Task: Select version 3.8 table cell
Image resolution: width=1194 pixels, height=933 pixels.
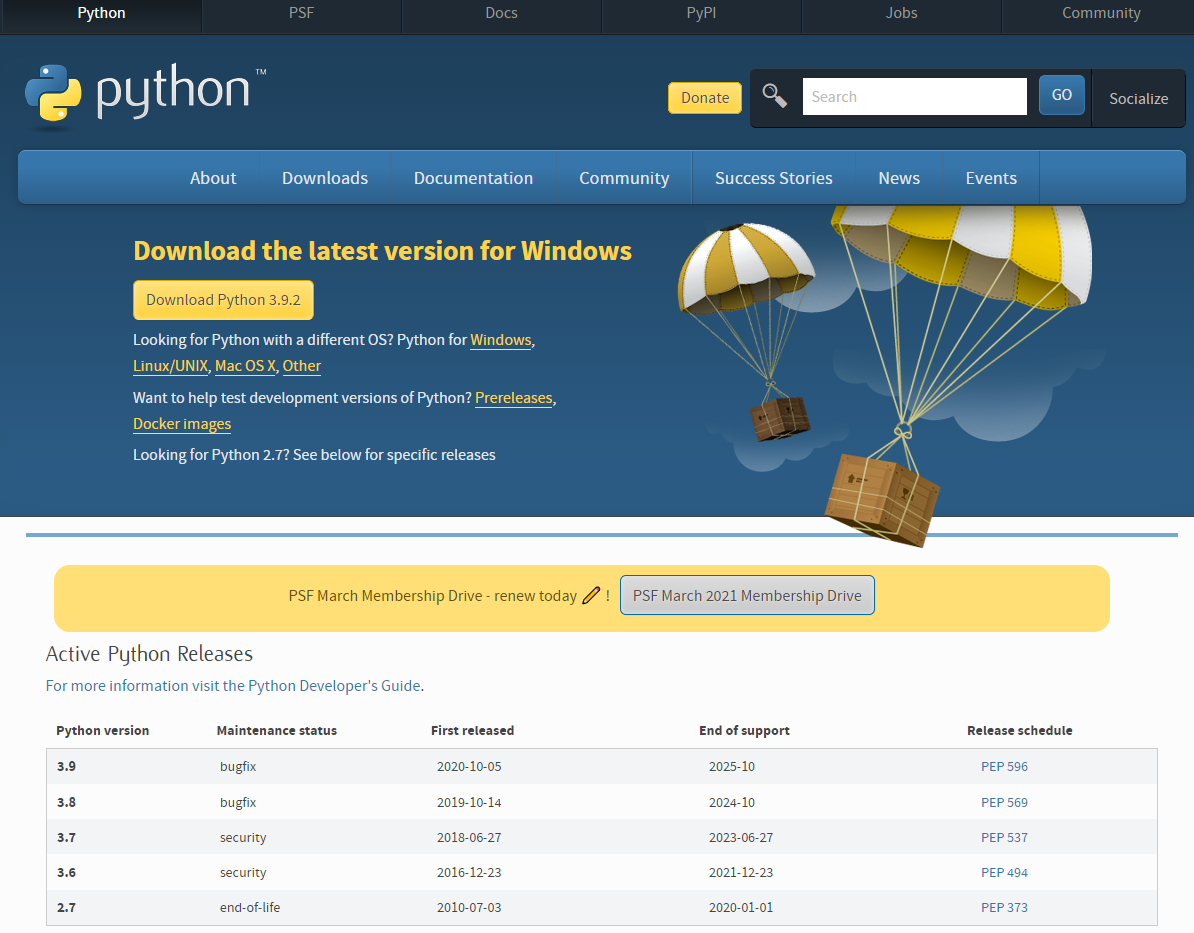Action: [x=66, y=802]
